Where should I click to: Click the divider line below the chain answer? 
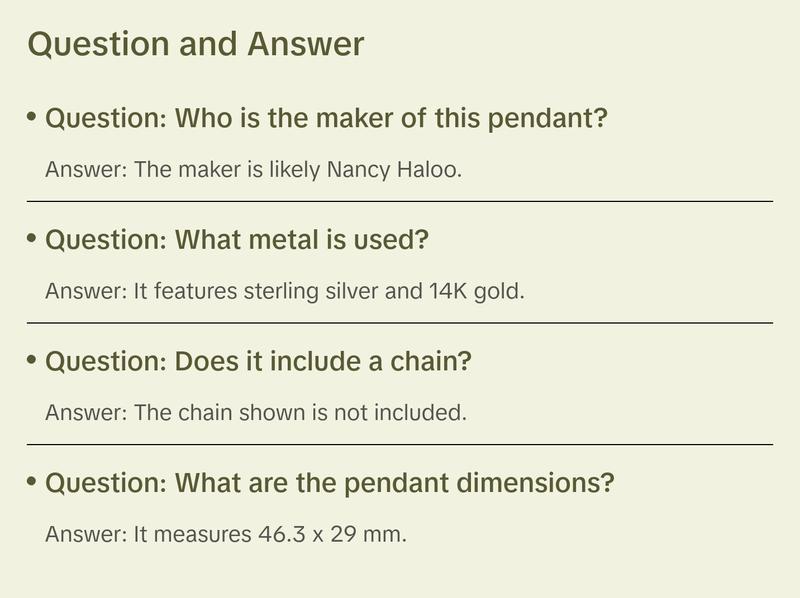[400, 444]
